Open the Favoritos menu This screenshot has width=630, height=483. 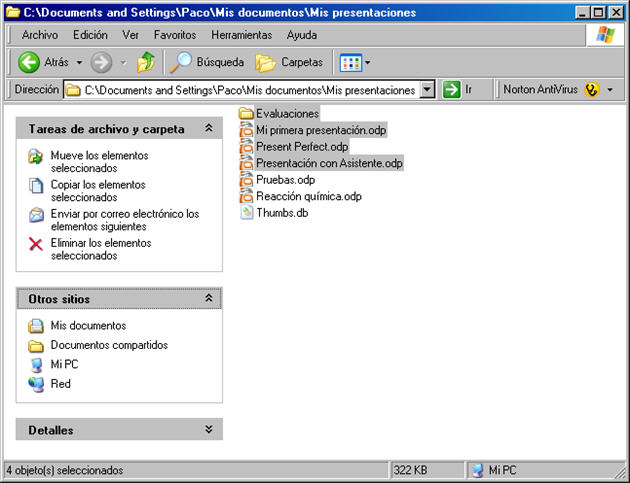(175, 35)
